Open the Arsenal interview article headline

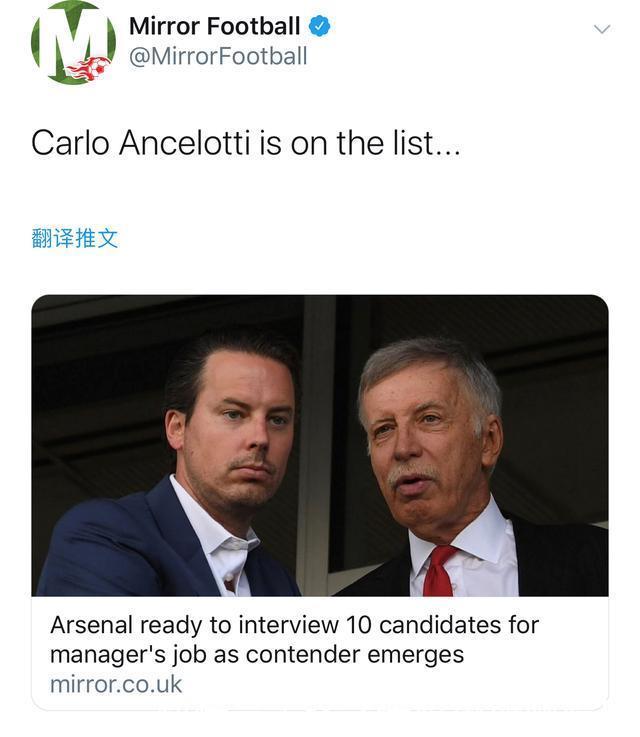(x=294, y=640)
